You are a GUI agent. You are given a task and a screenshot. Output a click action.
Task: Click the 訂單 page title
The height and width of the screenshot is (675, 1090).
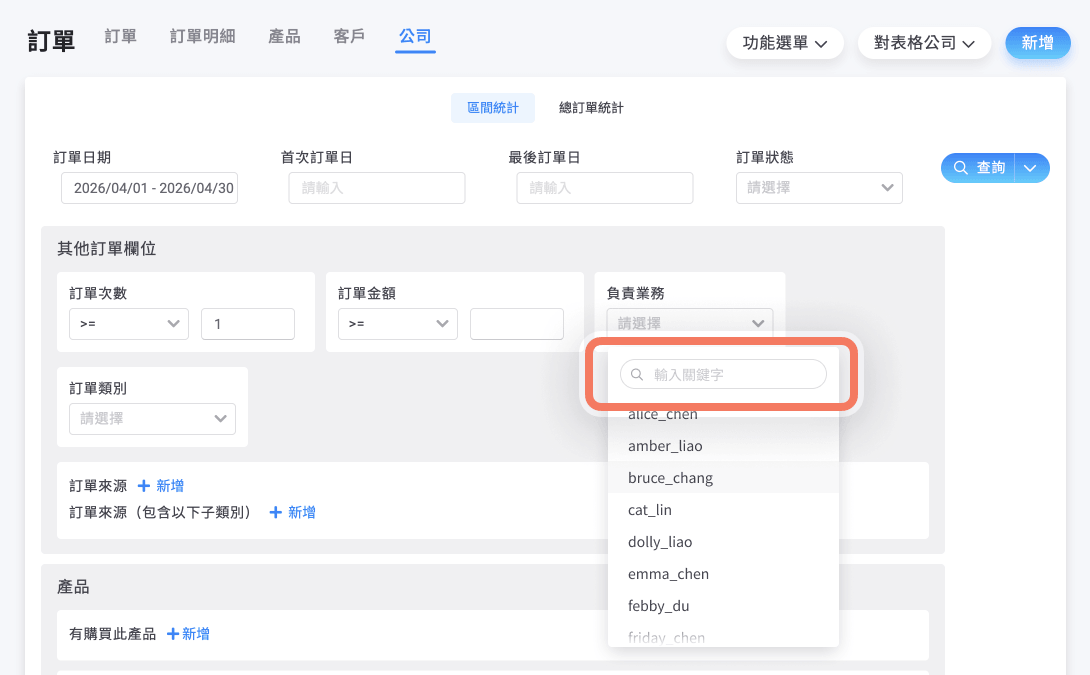click(x=51, y=42)
